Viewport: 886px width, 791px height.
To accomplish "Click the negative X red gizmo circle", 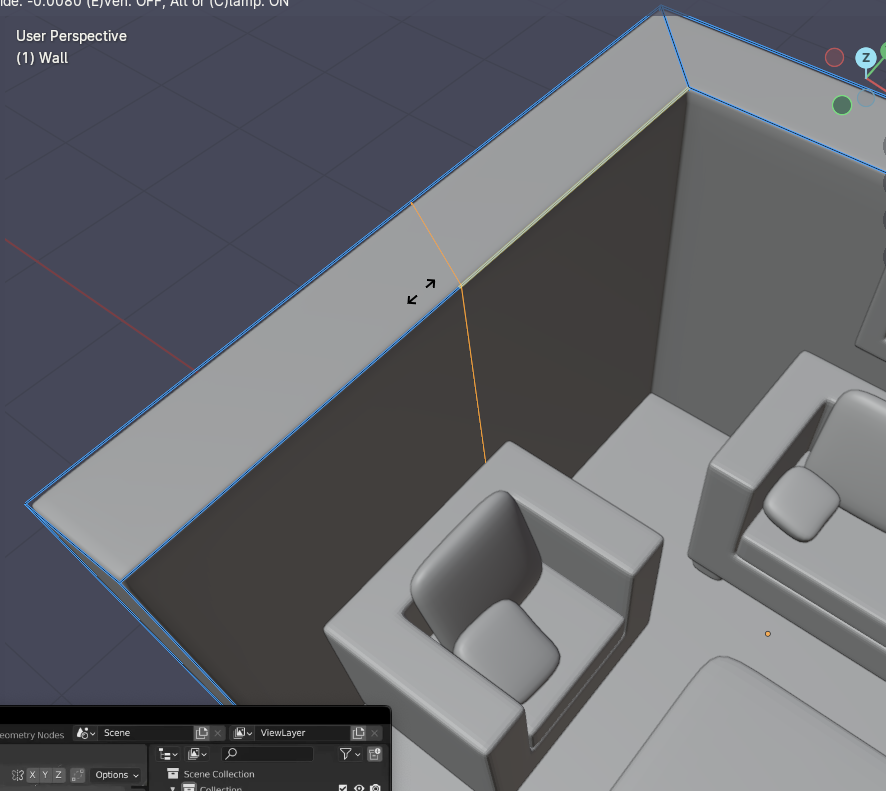I will pos(834,58).
